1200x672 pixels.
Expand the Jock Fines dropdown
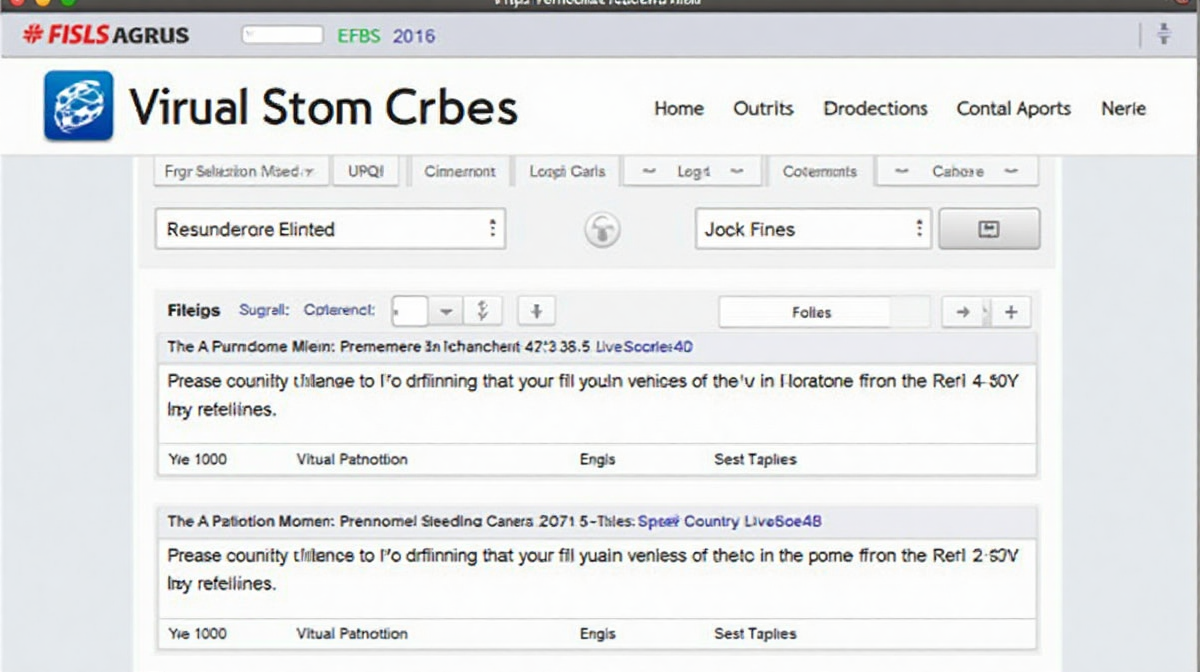(x=812, y=229)
